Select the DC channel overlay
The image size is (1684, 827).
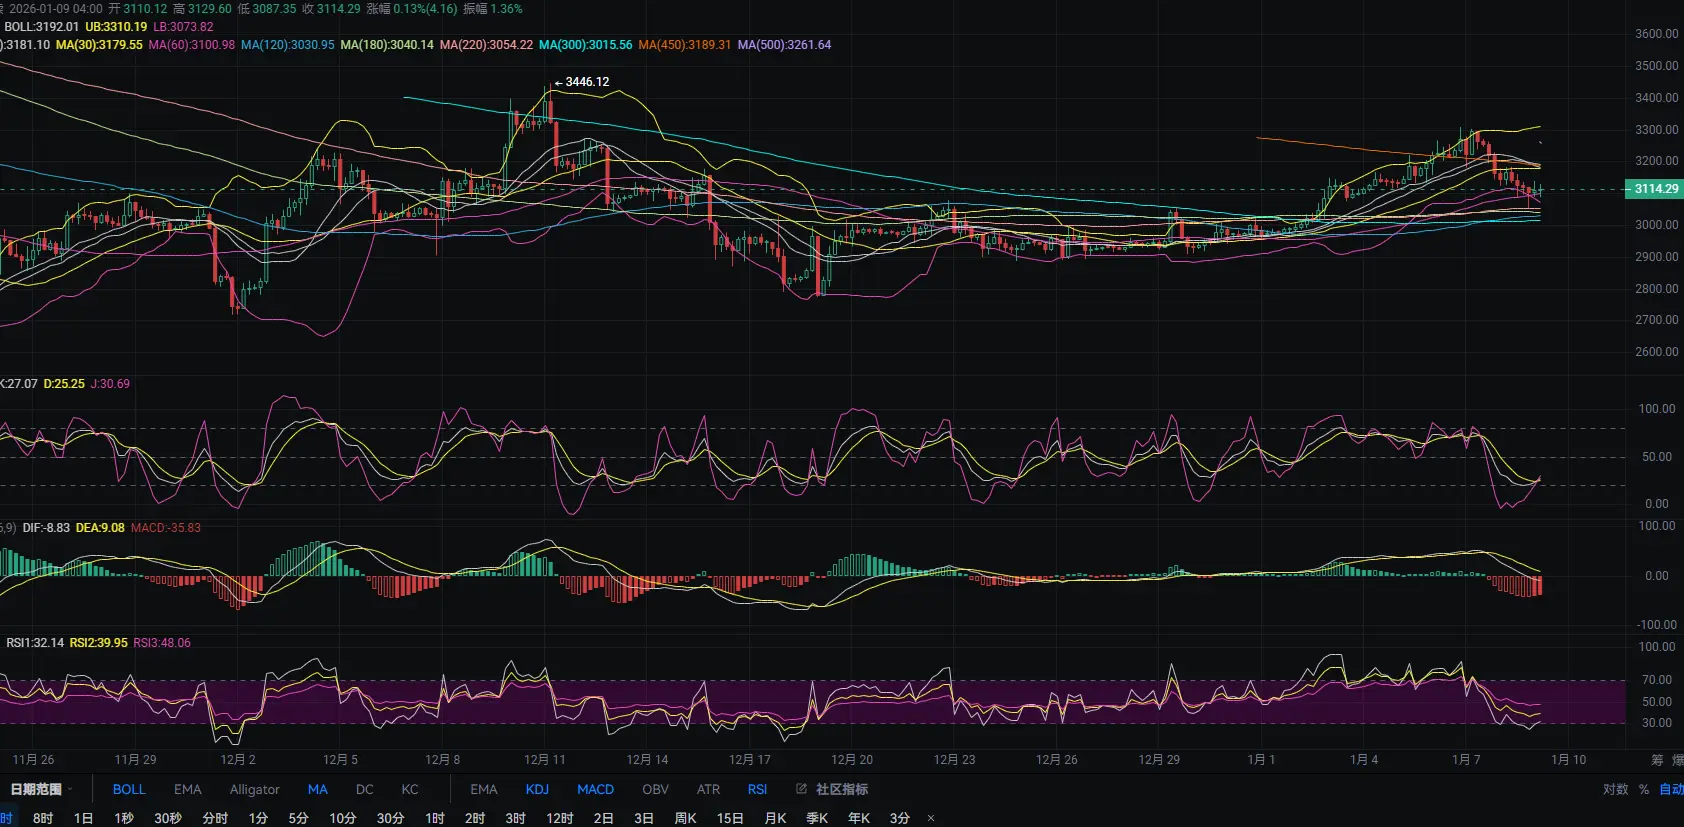click(x=364, y=789)
